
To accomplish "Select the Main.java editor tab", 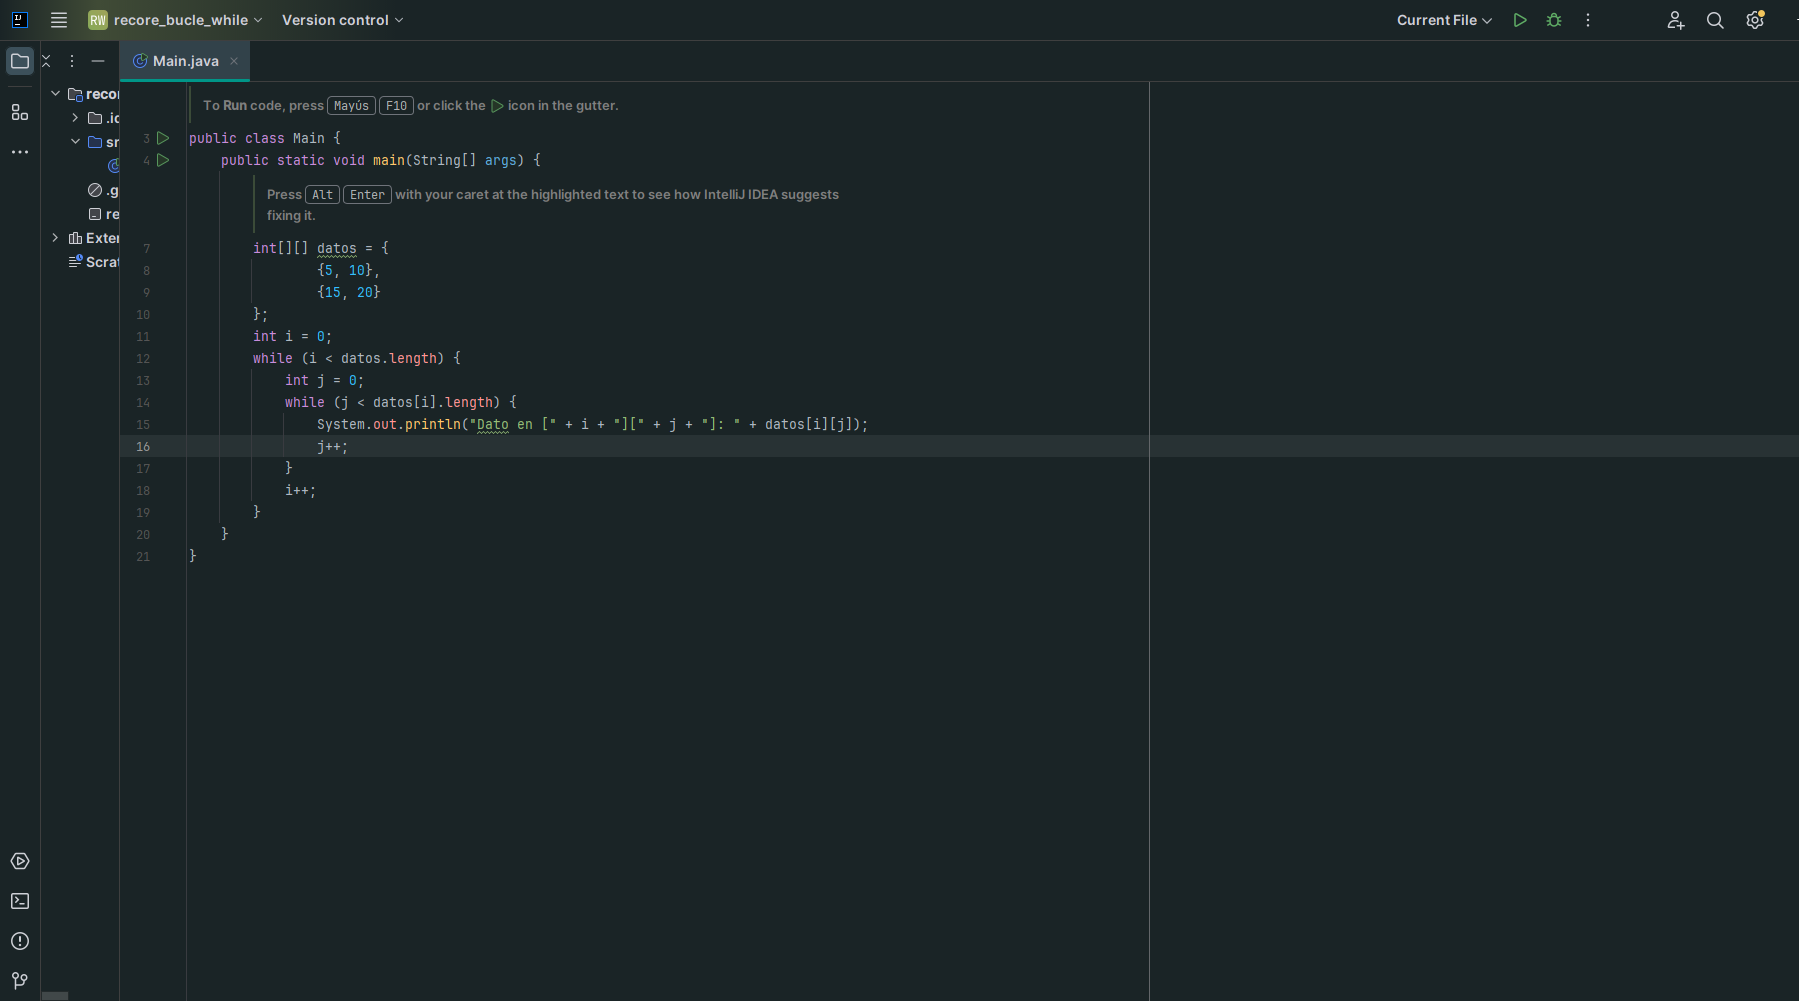I will (185, 61).
